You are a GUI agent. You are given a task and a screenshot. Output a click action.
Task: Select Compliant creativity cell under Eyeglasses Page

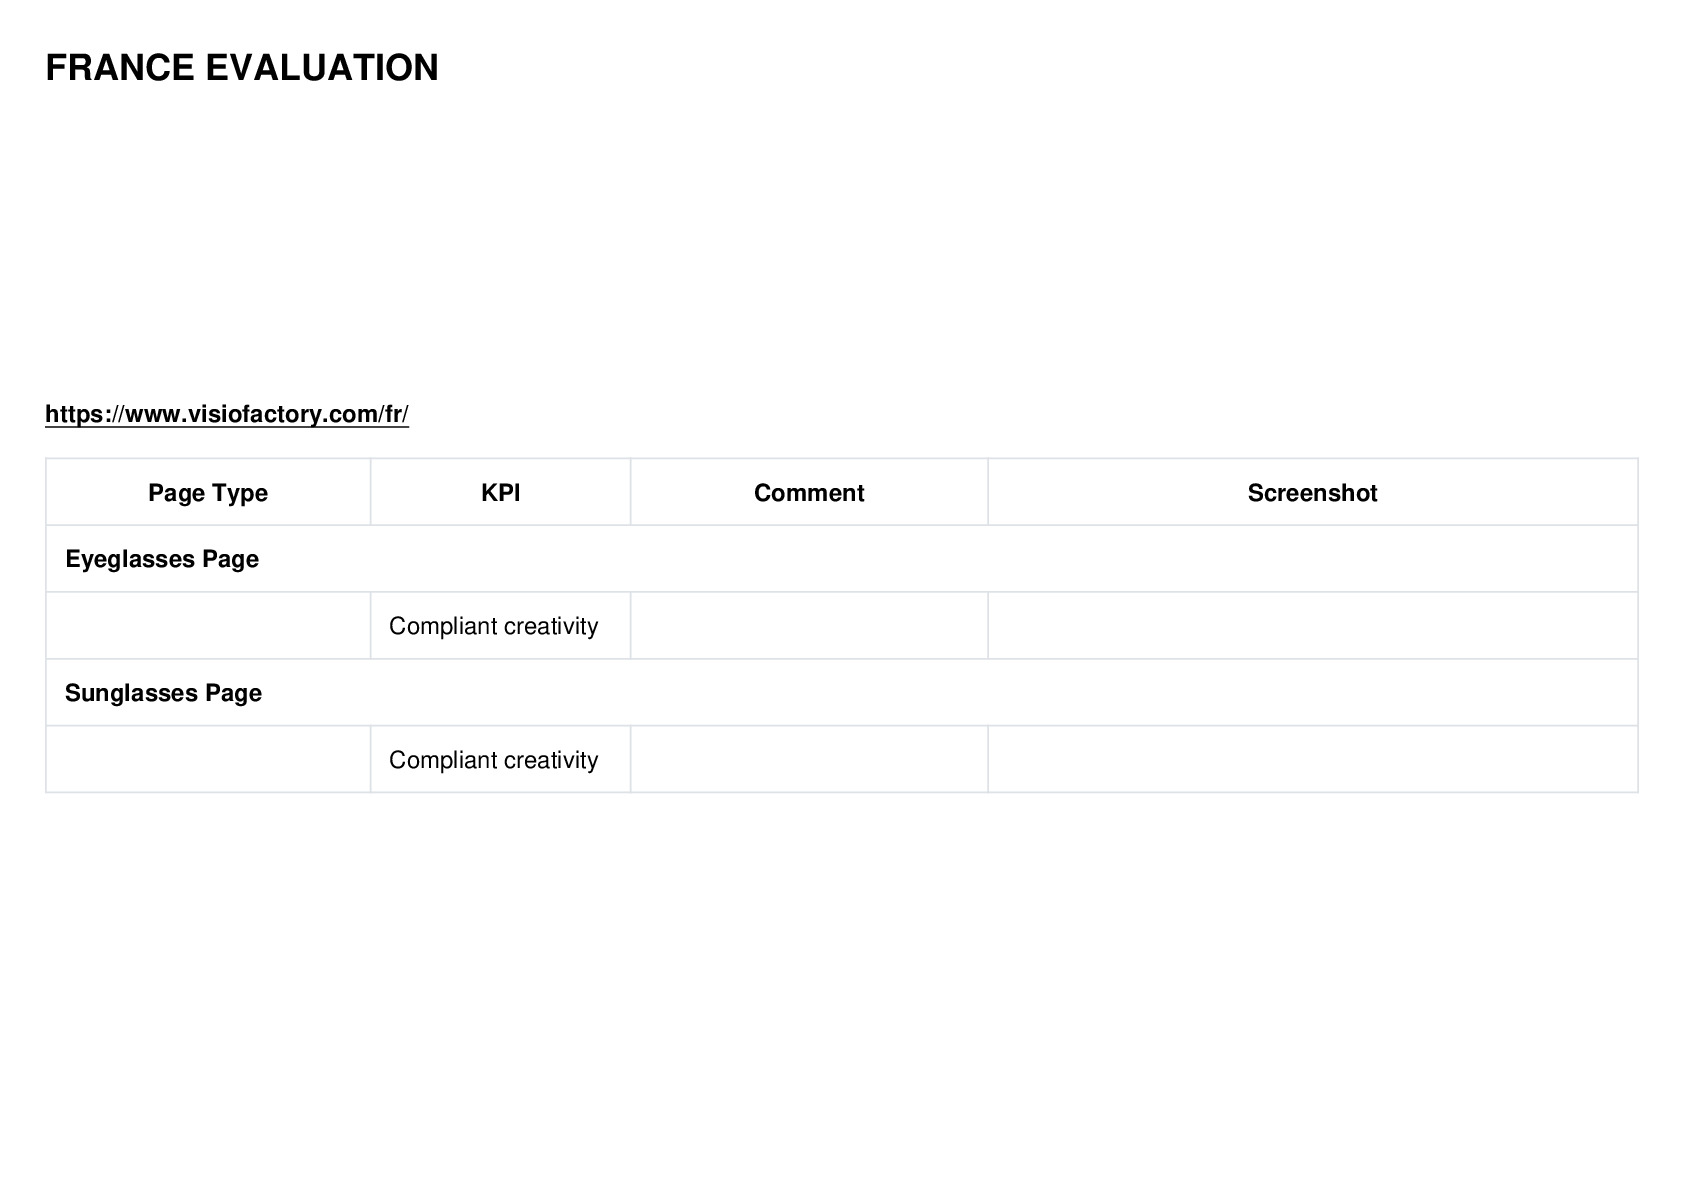500,626
